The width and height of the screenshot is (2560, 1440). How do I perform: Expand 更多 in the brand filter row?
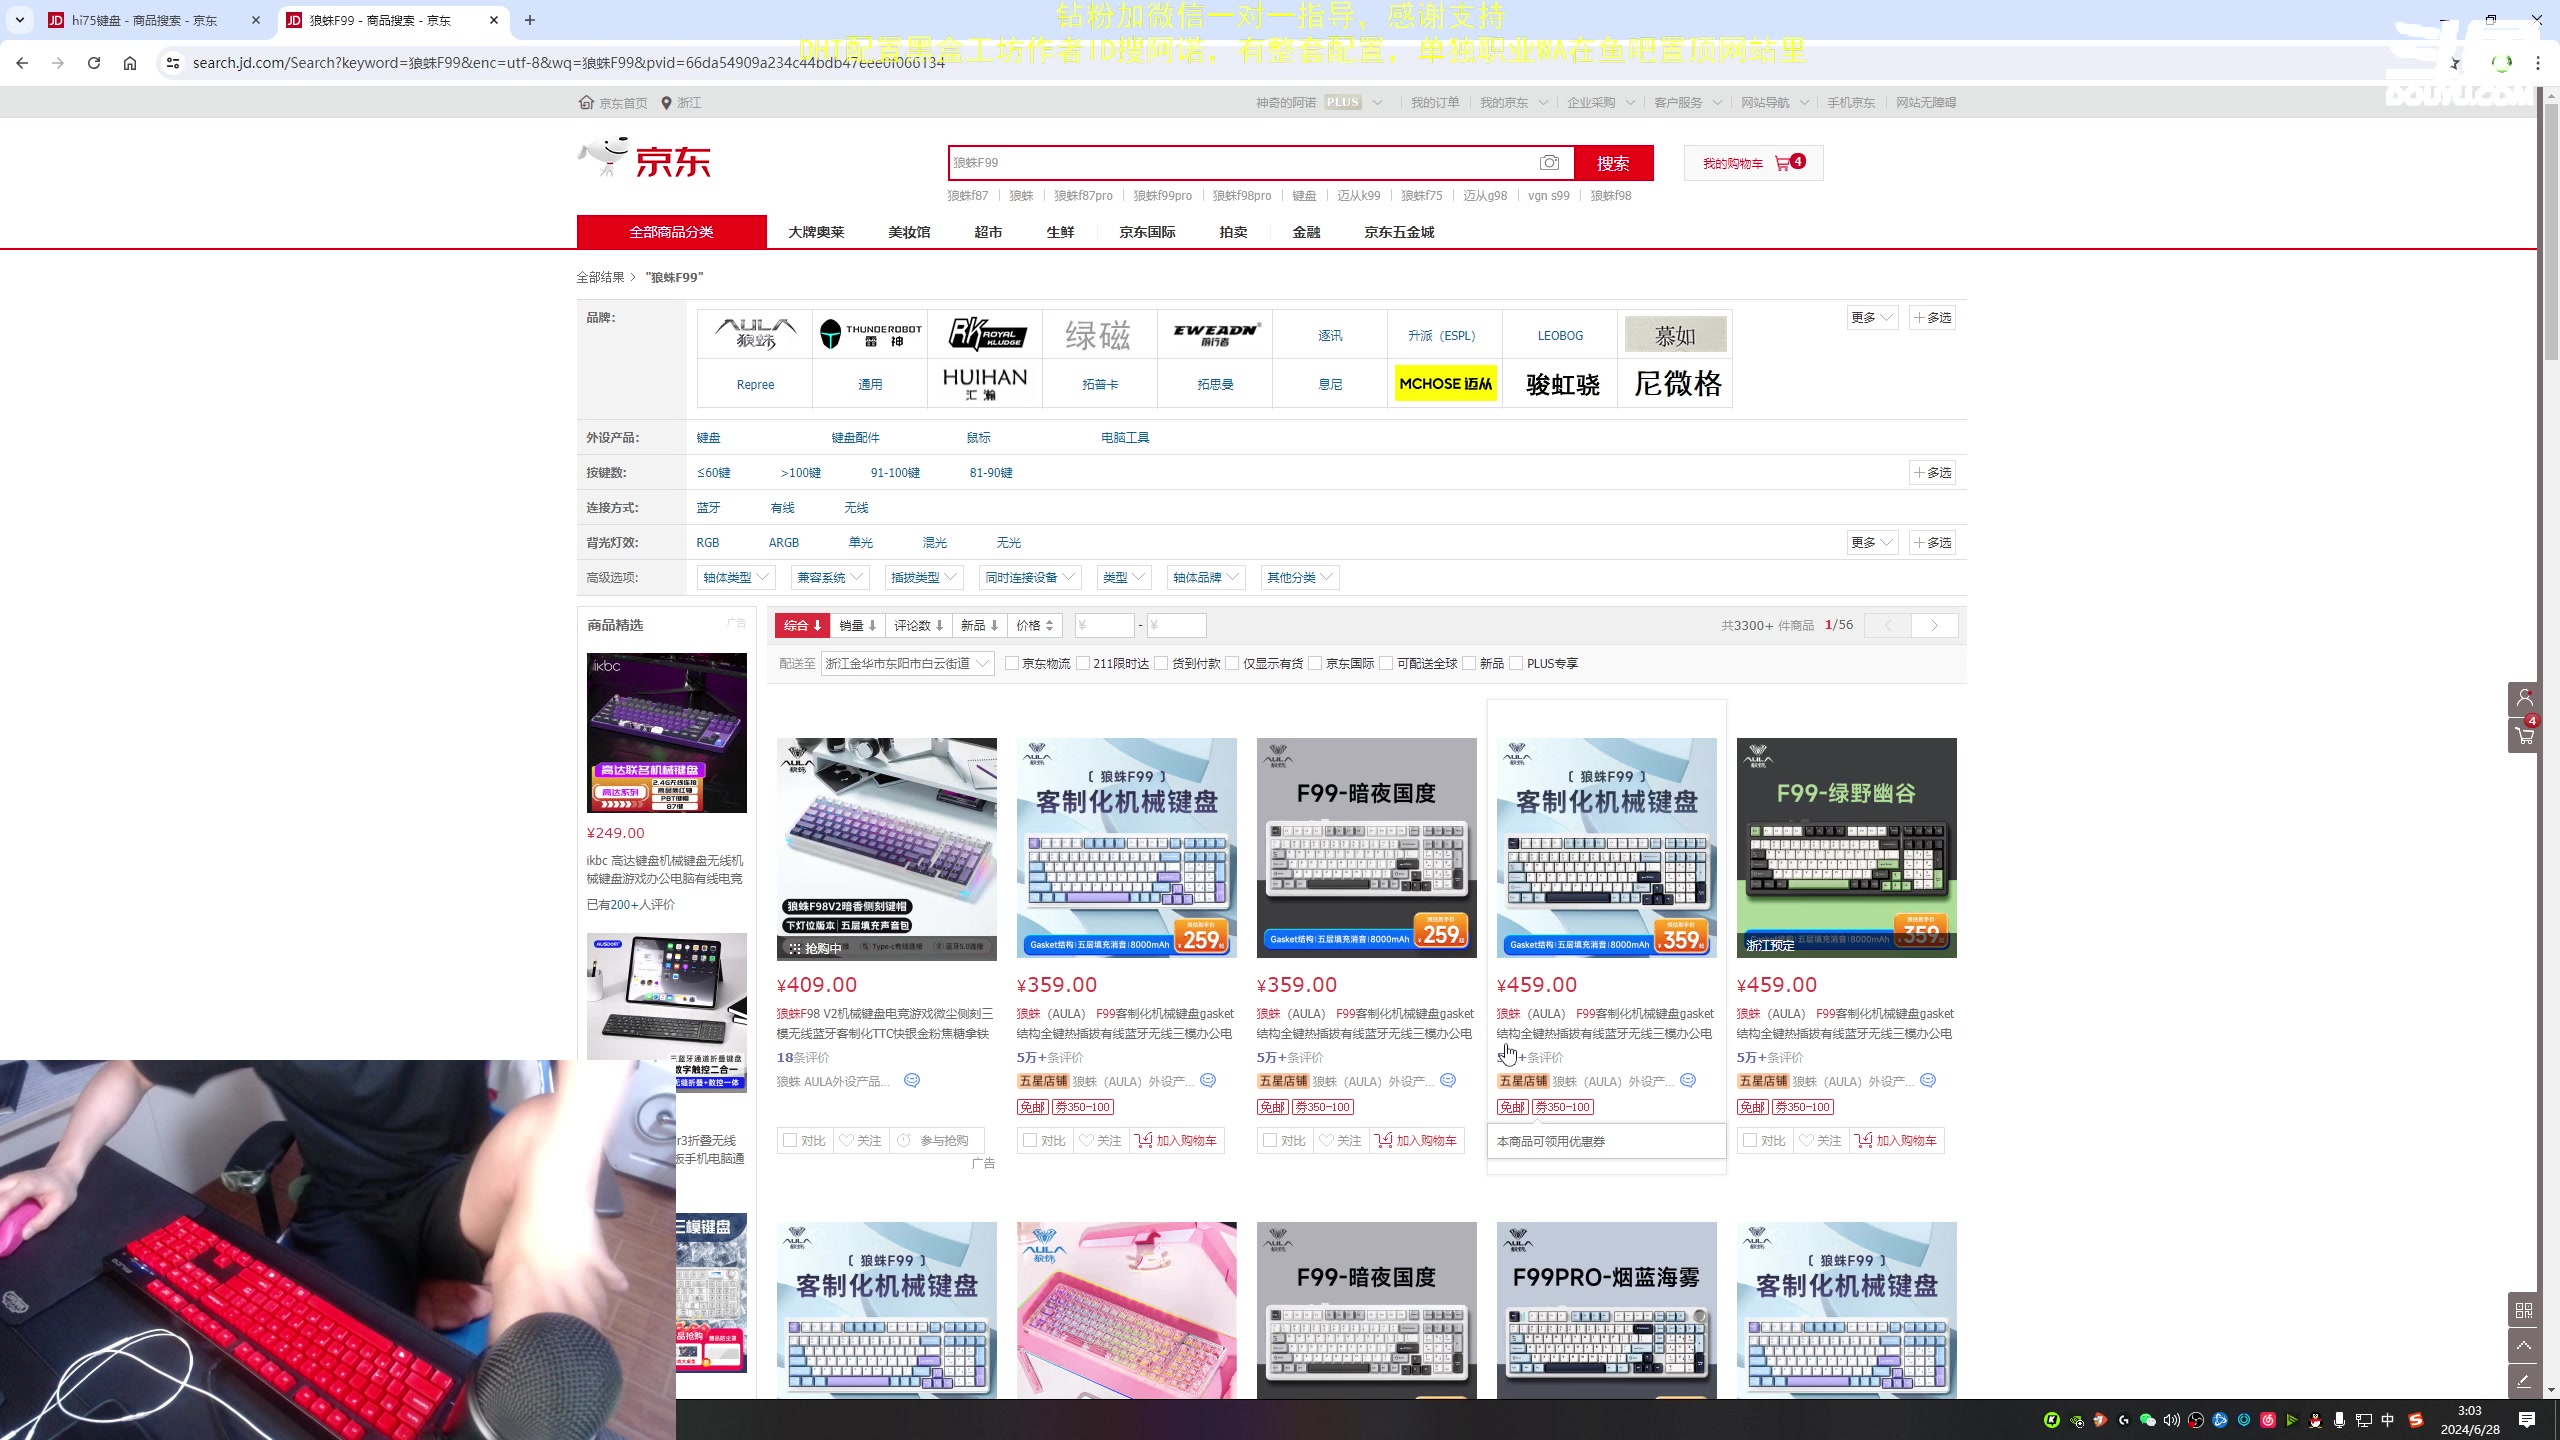coord(1871,318)
